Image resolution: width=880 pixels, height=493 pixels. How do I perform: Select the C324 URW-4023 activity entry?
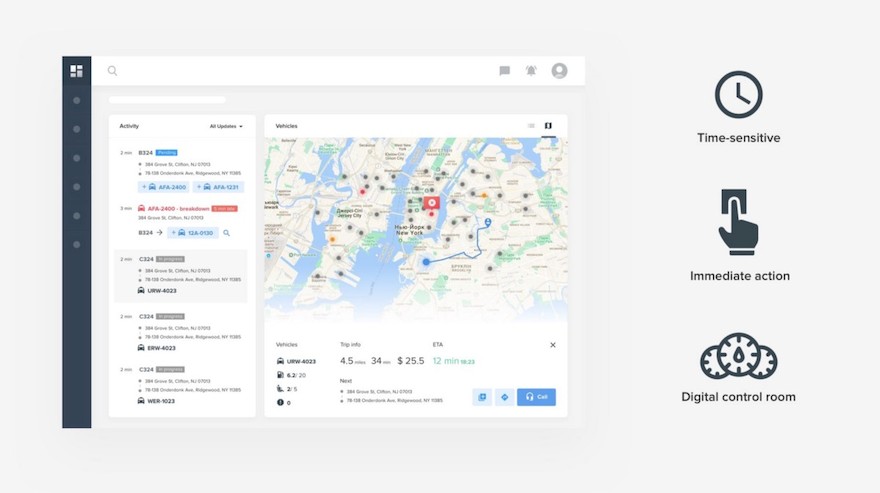[181, 276]
